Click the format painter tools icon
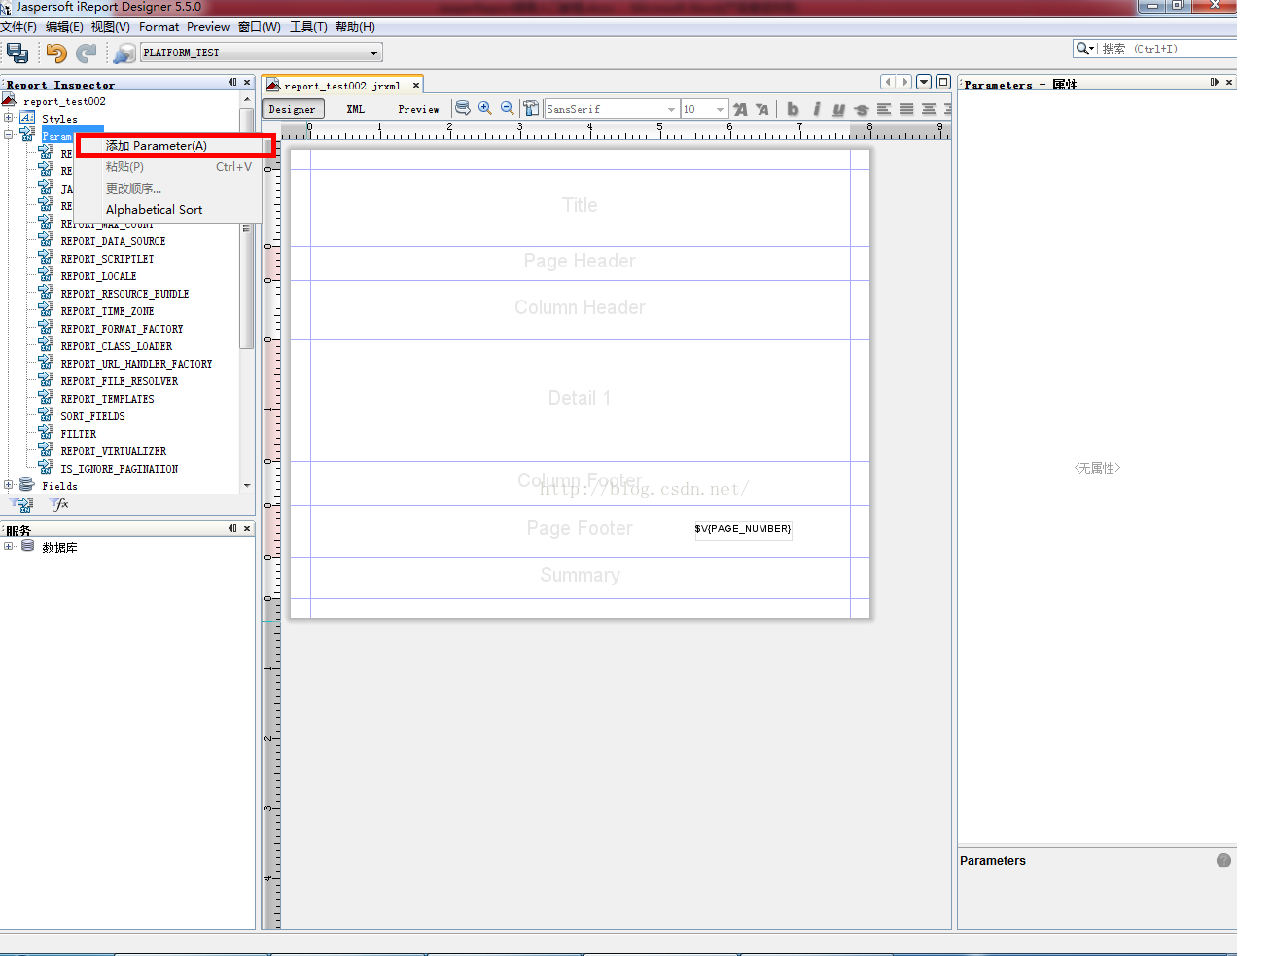 tap(531, 108)
